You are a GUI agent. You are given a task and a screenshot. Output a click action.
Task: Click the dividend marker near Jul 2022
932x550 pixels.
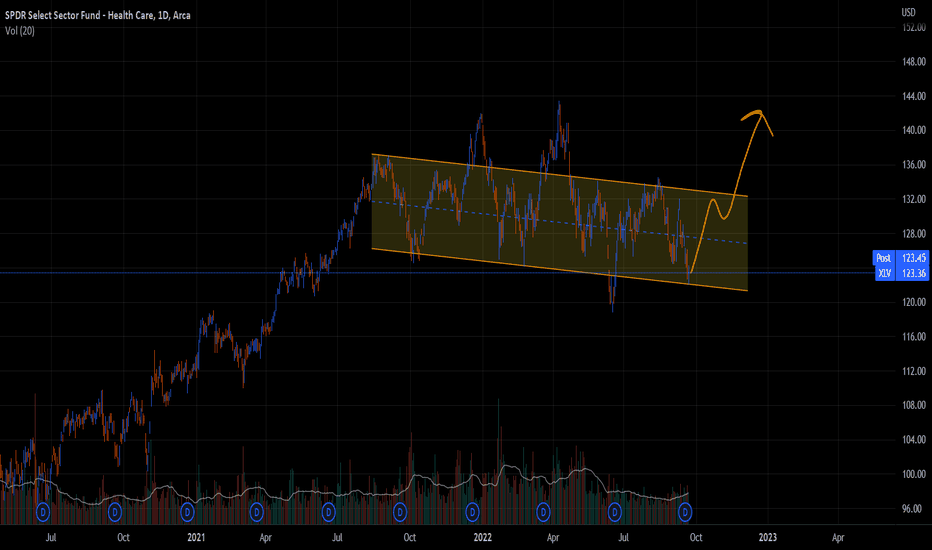[x=615, y=511]
